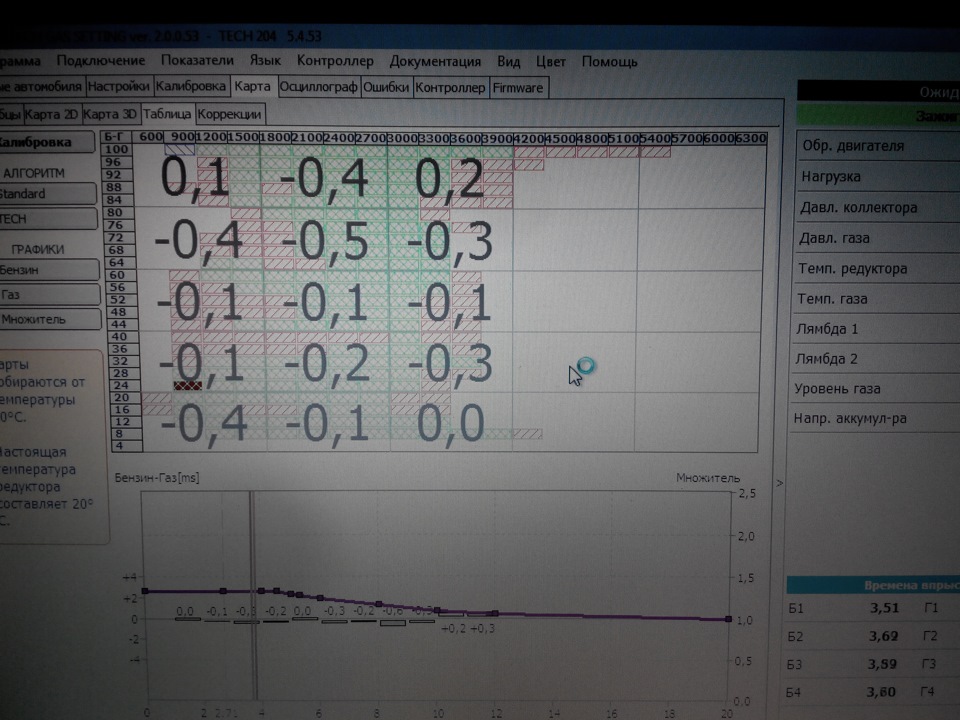Click the -0,5 correction value in table
Viewport: 960px width, 720px height.
pyautogui.click(x=324, y=241)
